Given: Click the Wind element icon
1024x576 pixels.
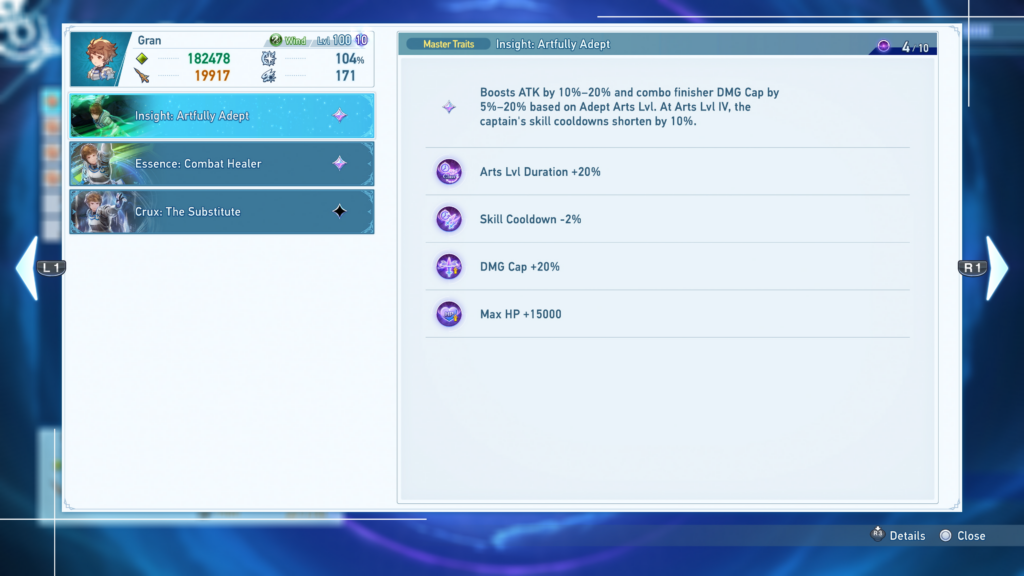Looking at the screenshot, I should (x=276, y=40).
